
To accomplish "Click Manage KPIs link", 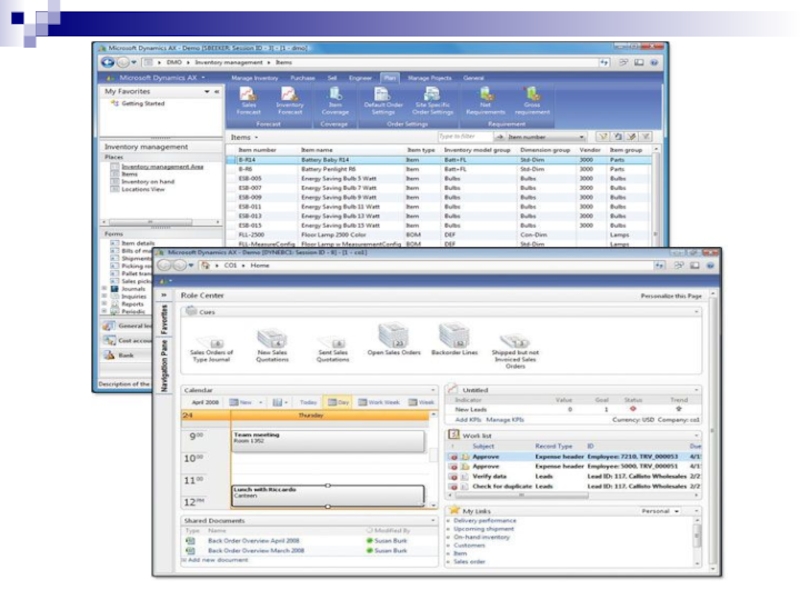I will pyautogui.click(x=505, y=420).
